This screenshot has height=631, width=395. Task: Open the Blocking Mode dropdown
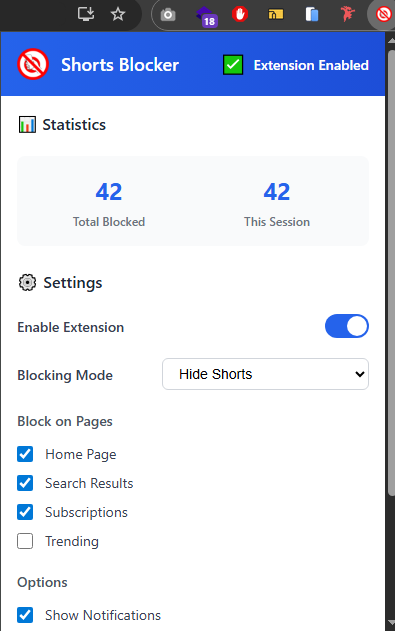(265, 374)
